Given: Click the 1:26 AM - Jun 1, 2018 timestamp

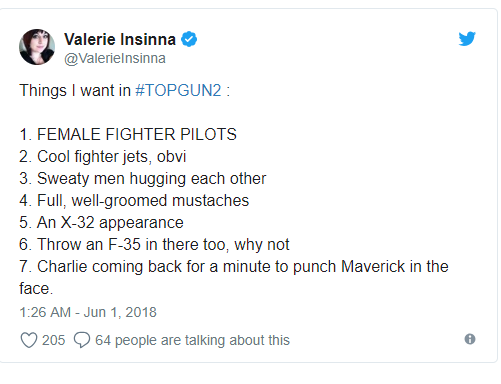Looking at the screenshot, I should tap(88, 312).
